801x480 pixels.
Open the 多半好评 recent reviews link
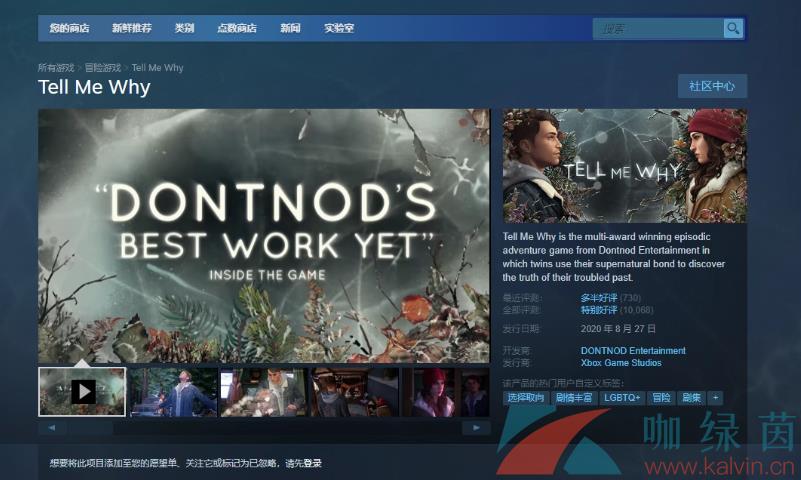pos(599,298)
